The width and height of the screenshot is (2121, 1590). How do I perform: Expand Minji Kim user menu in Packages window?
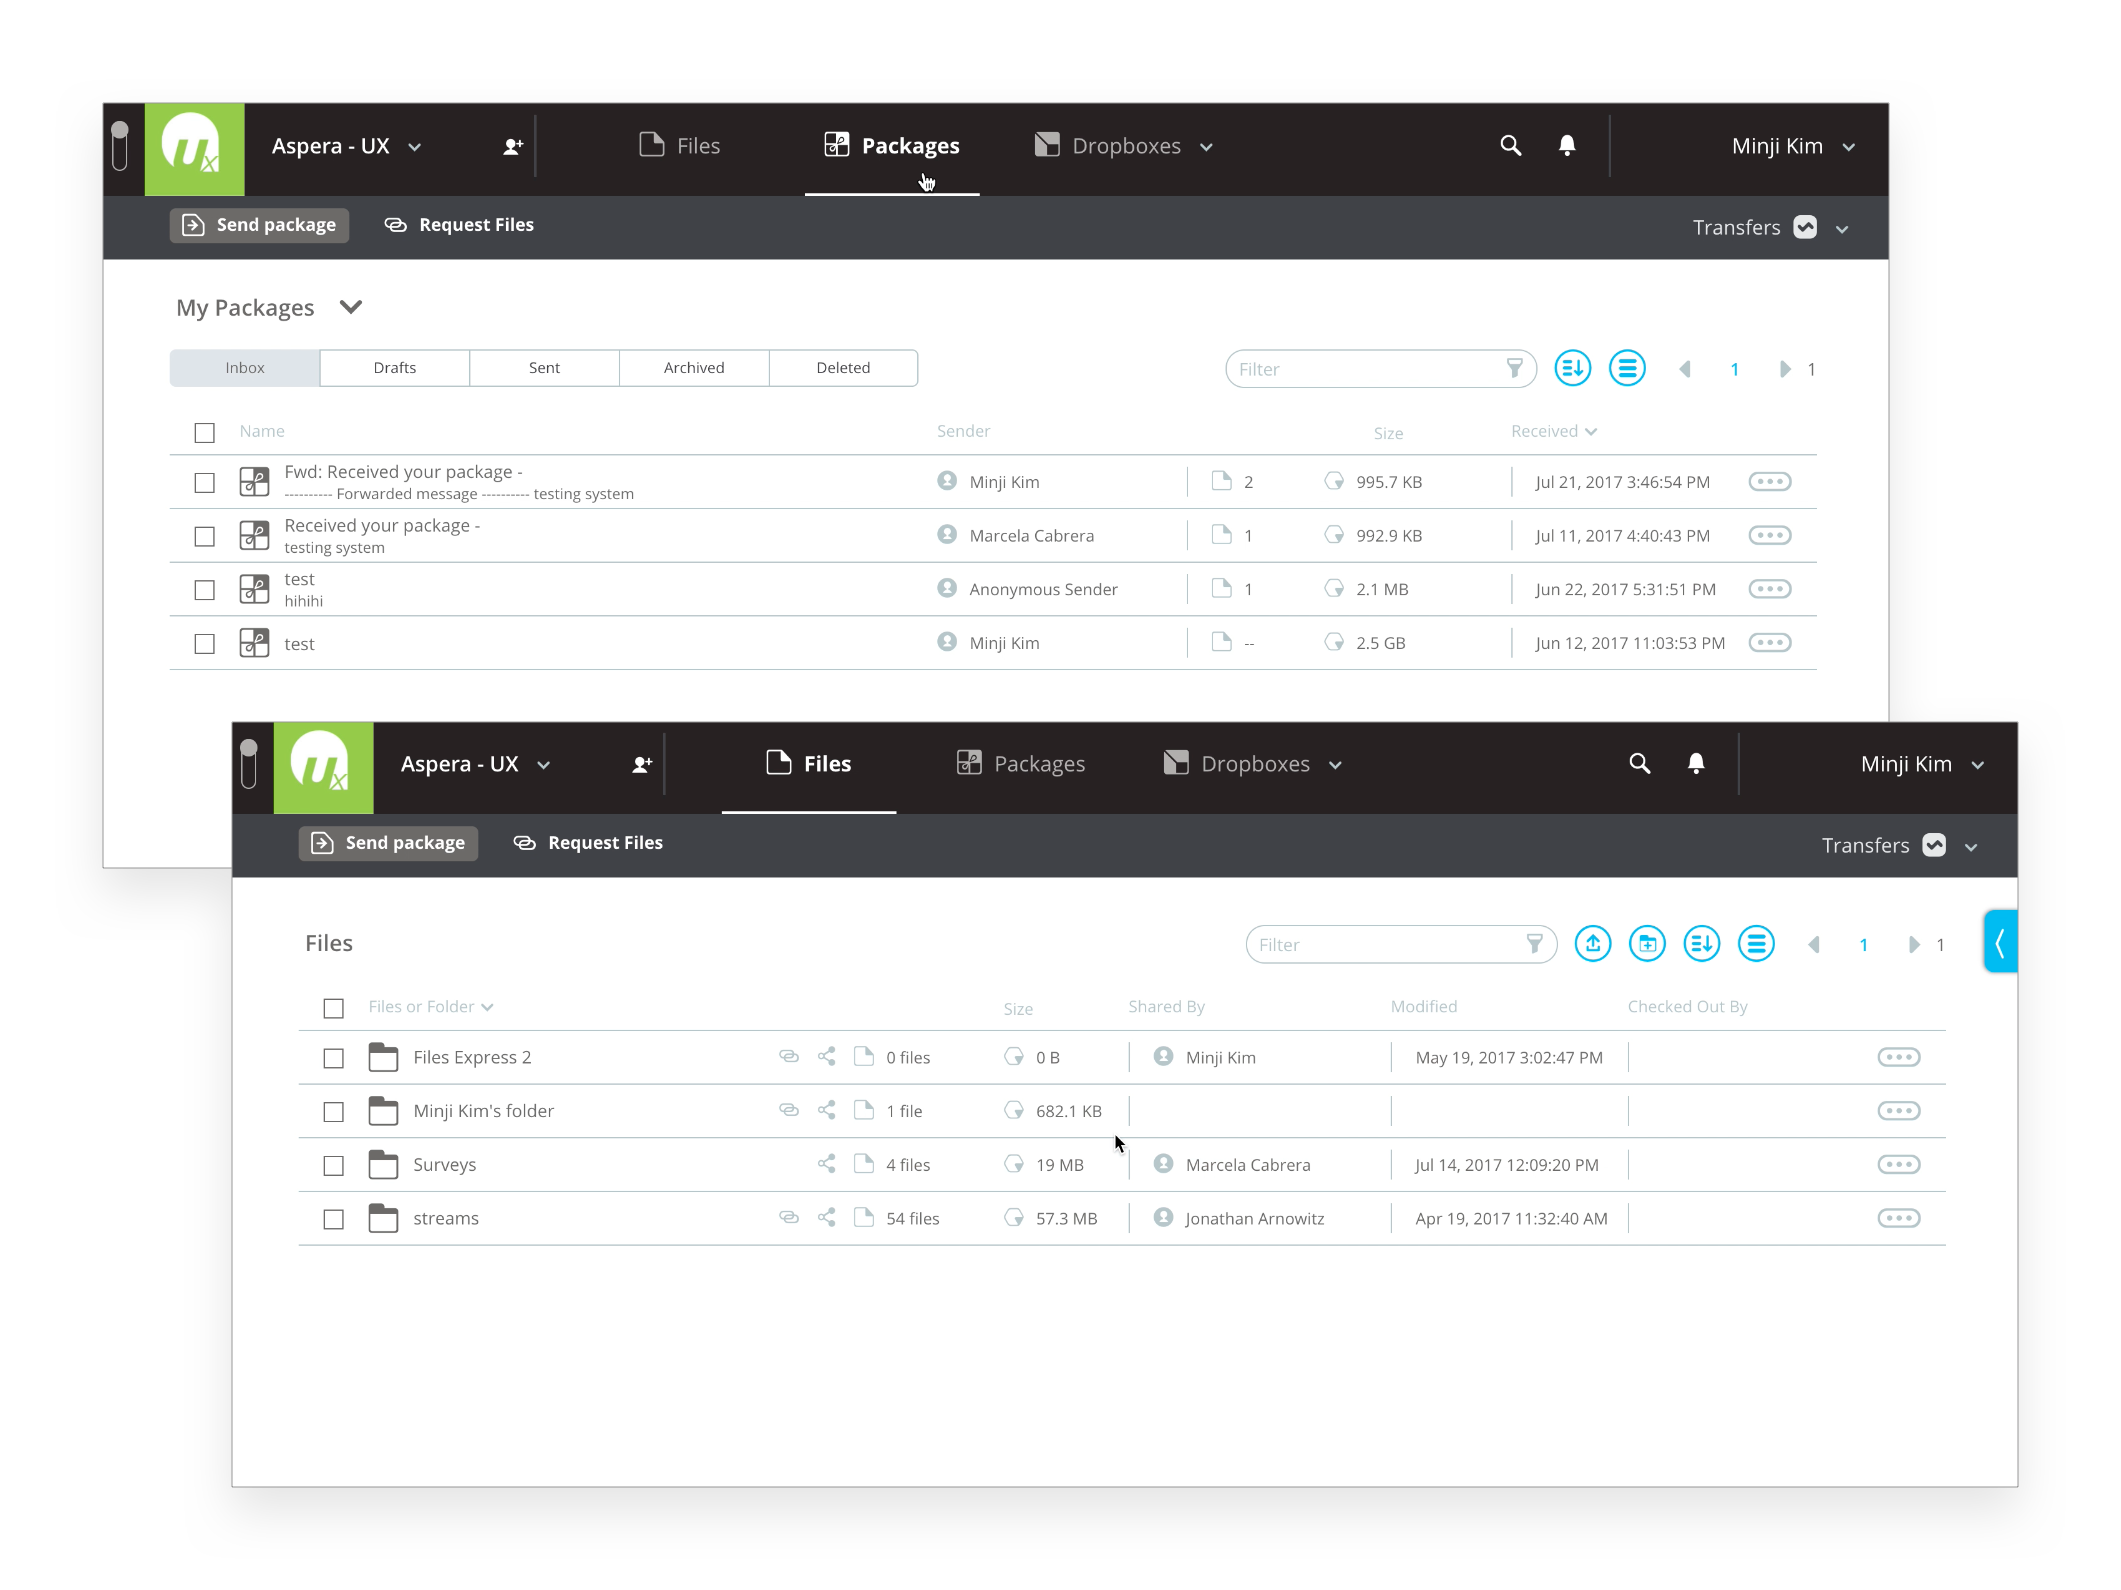pyautogui.click(x=1849, y=147)
